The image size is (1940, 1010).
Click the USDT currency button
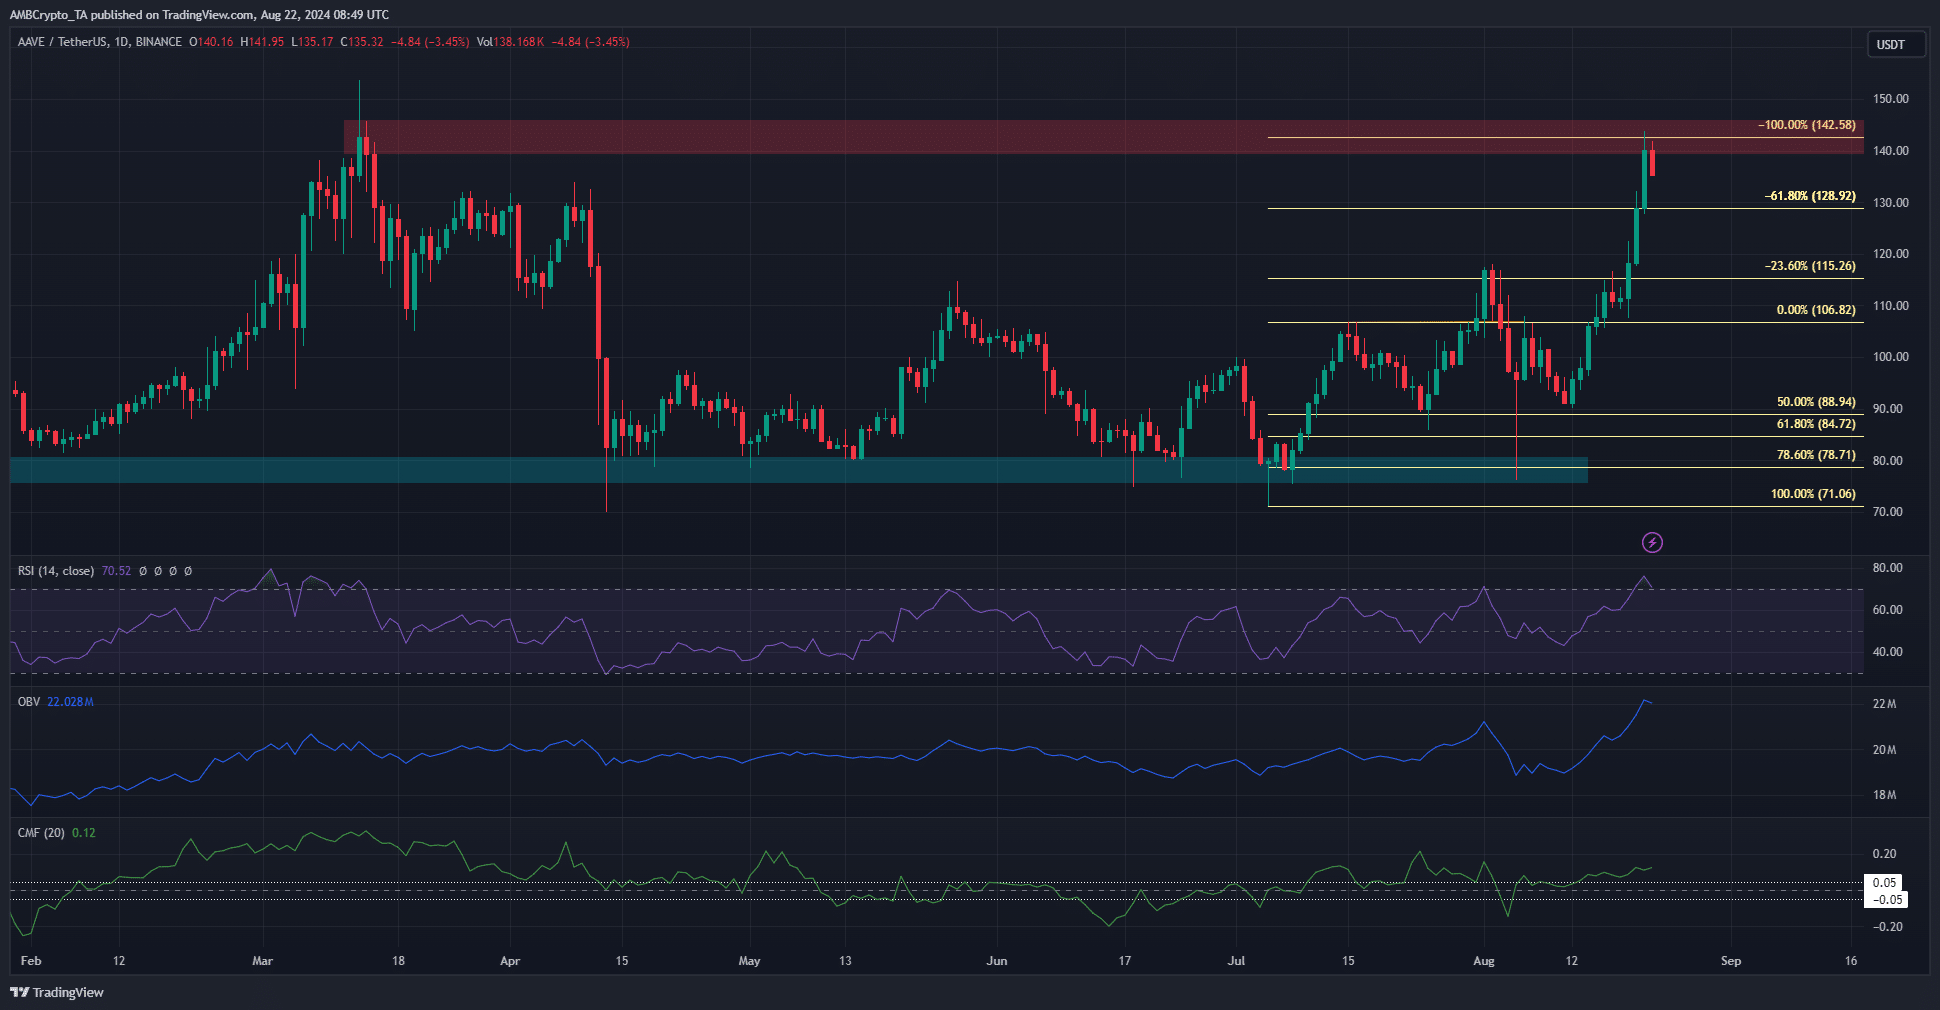[x=1896, y=44]
